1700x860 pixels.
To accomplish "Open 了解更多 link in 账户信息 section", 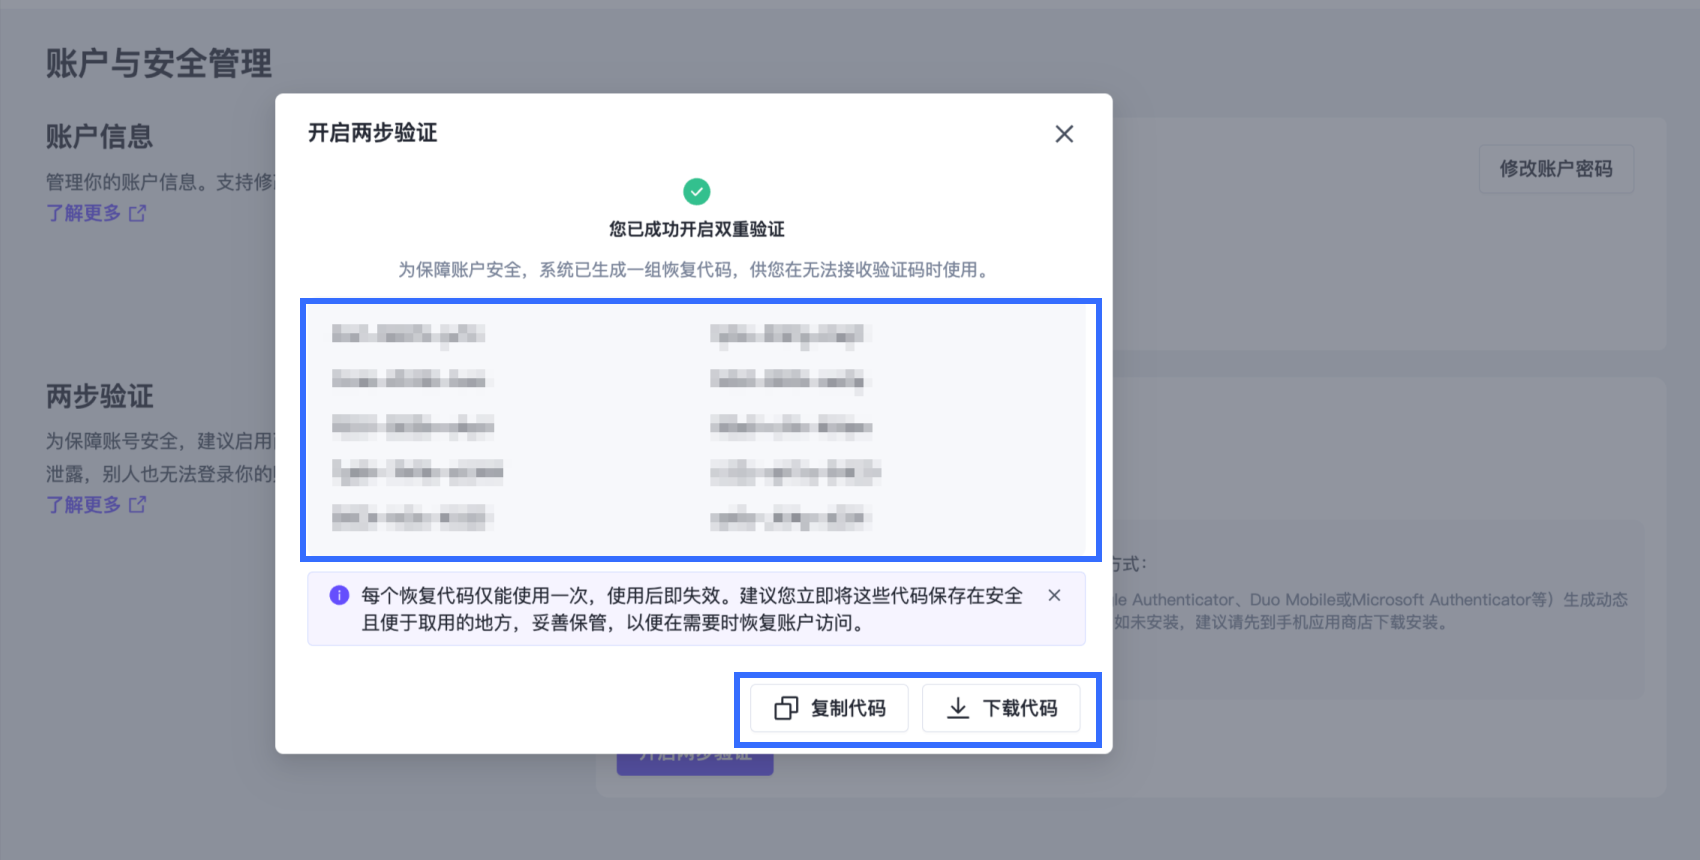I will pyautogui.click(x=84, y=213).
